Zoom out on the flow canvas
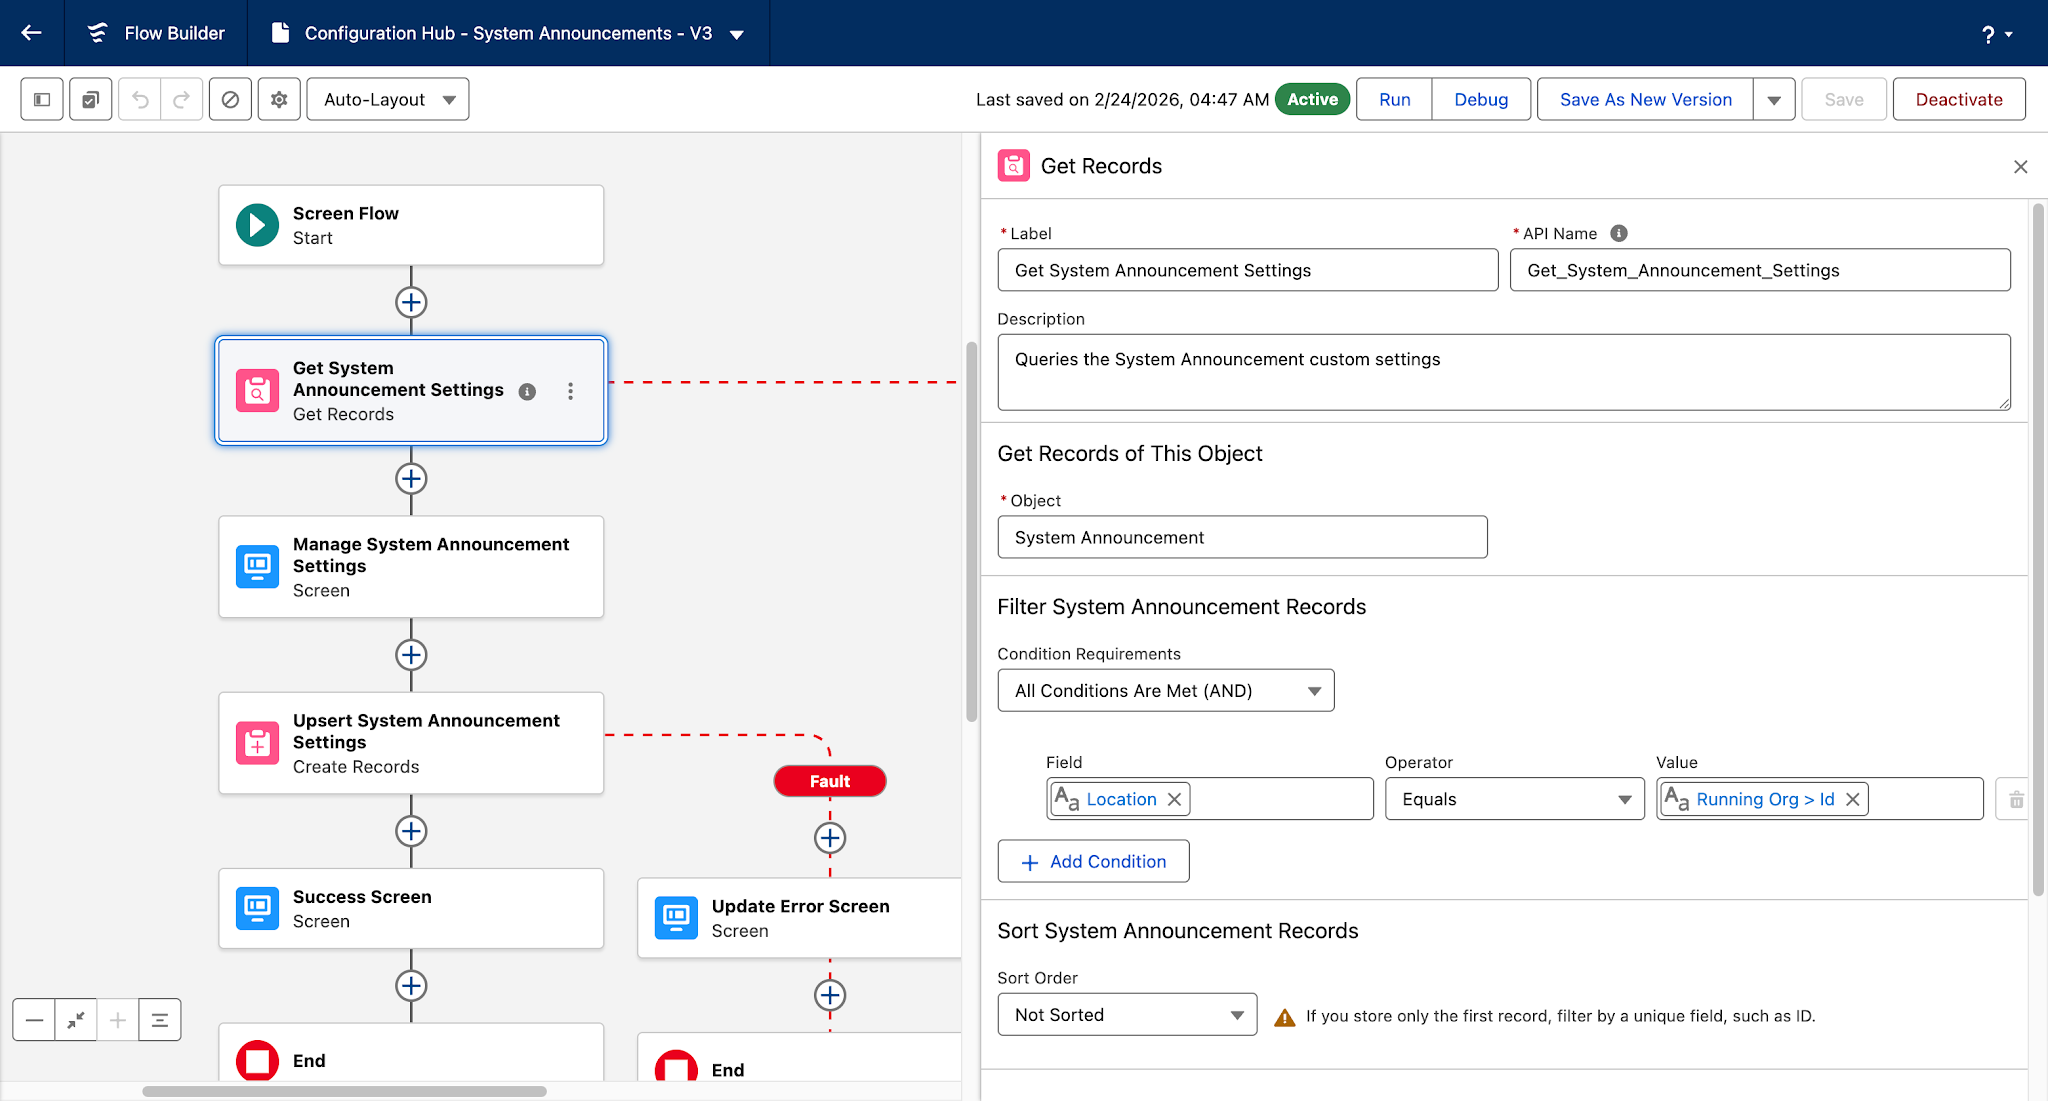Image resolution: width=2048 pixels, height=1101 pixels. coord(34,1020)
